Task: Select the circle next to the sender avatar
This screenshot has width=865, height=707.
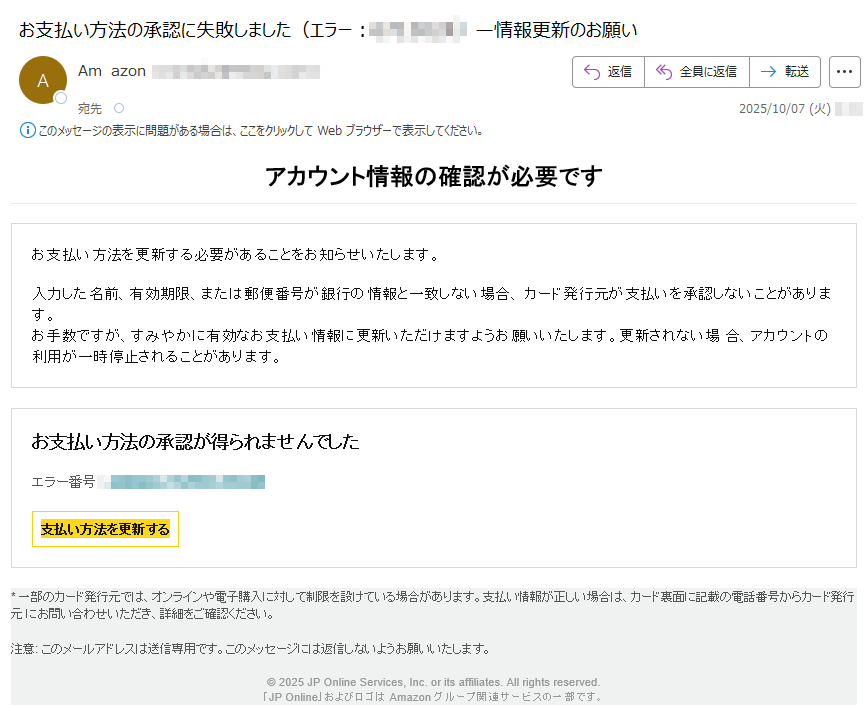Action: 59,97
